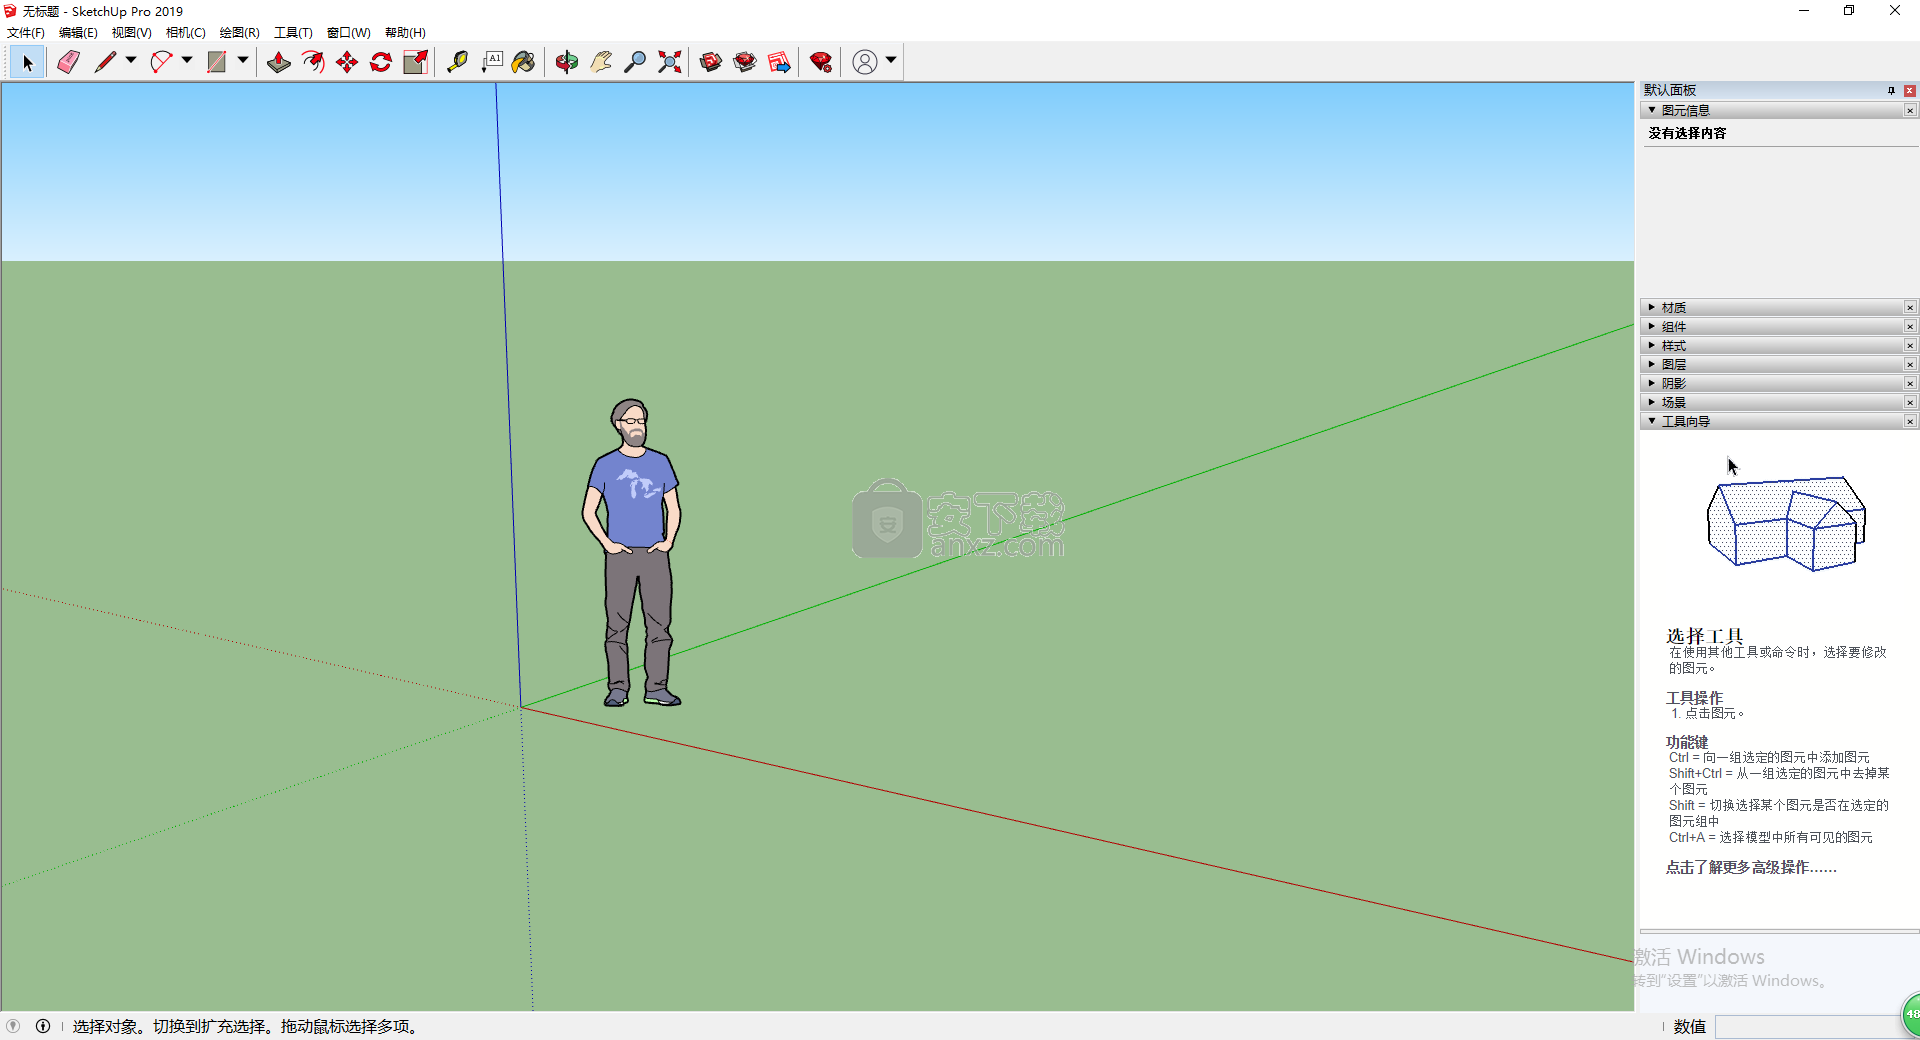1920x1040 pixels.
Task: Expand the 图层 panel
Action: (1652, 364)
